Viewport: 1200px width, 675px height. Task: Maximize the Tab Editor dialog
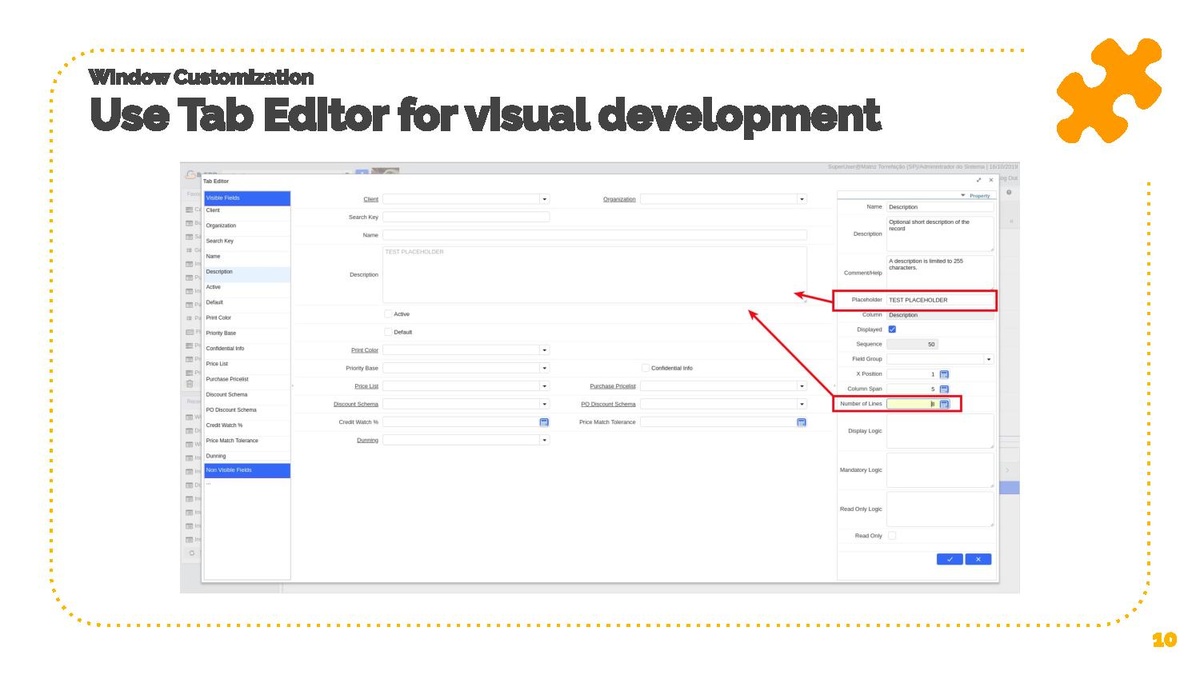pyautogui.click(x=978, y=181)
